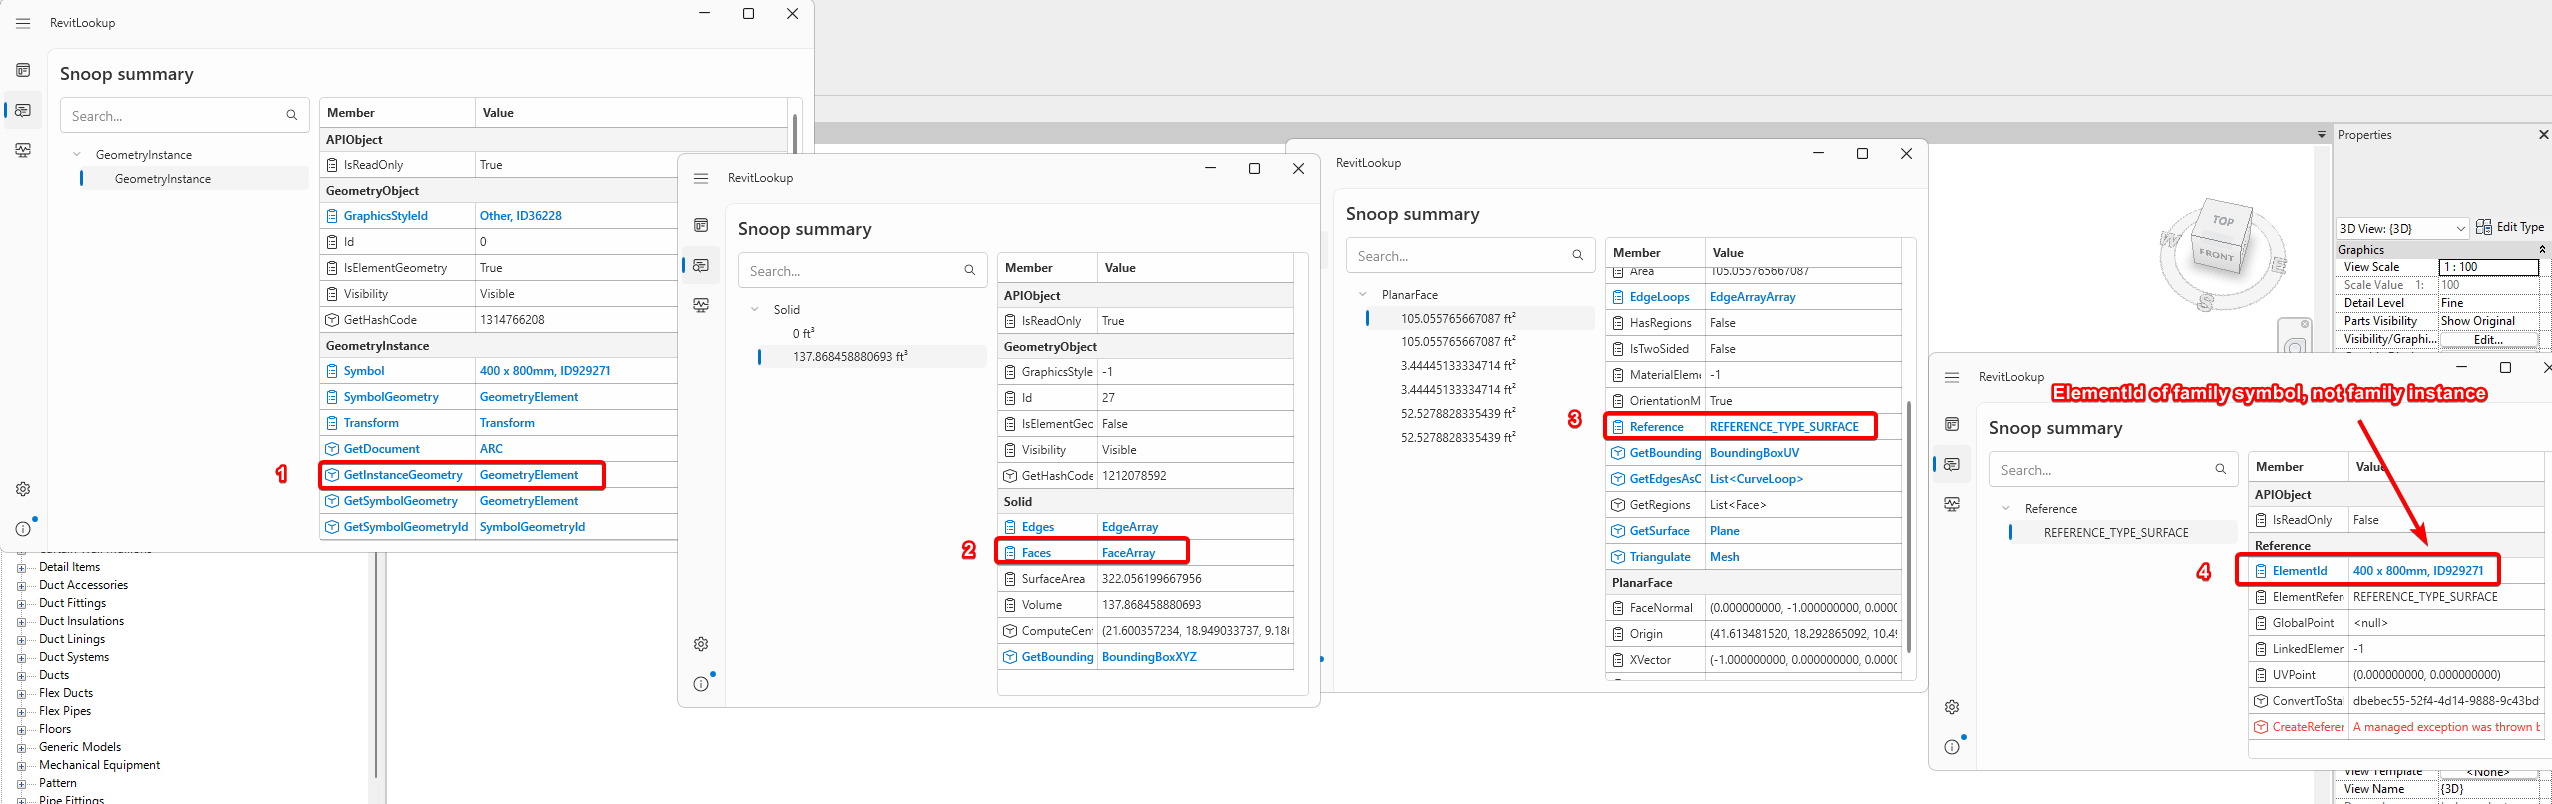Collapse GeometryInstance tree node
Image resolution: width=2552 pixels, height=804 pixels.
tap(77, 154)
